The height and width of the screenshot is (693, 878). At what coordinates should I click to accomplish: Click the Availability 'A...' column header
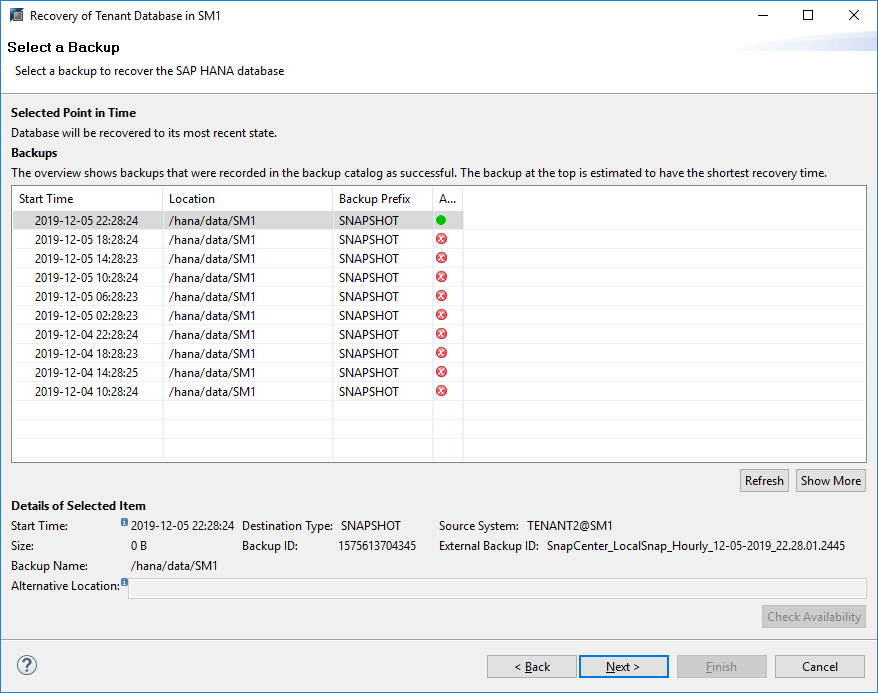[447, 199]
